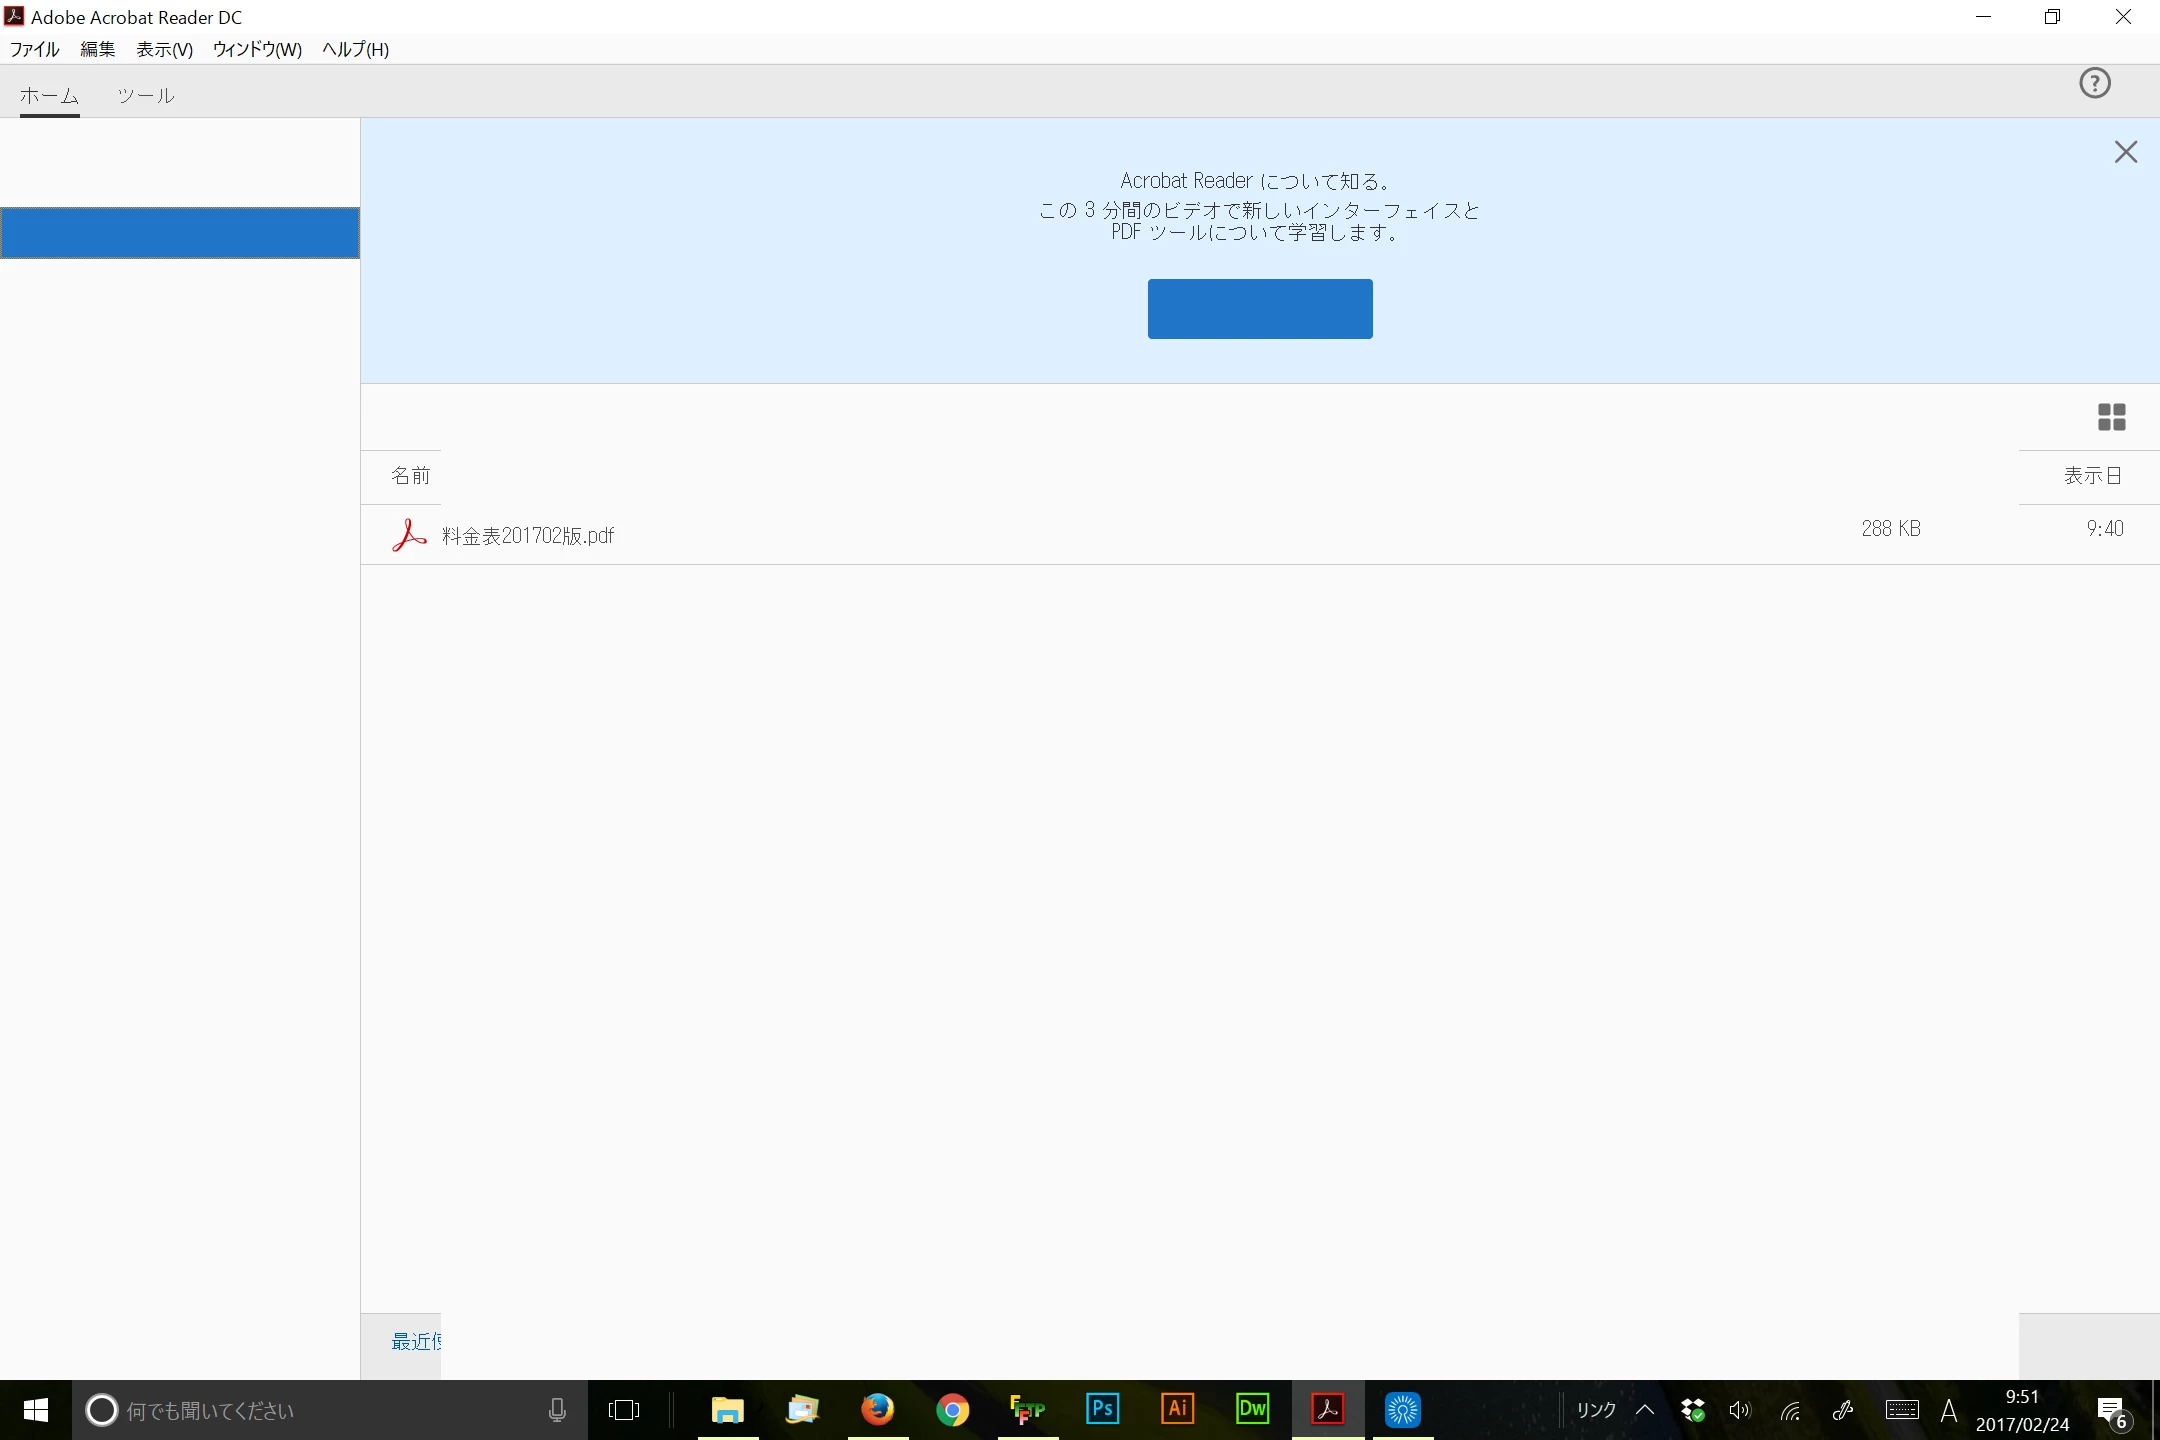Click the blue video button in banner

click(1259, 309)
